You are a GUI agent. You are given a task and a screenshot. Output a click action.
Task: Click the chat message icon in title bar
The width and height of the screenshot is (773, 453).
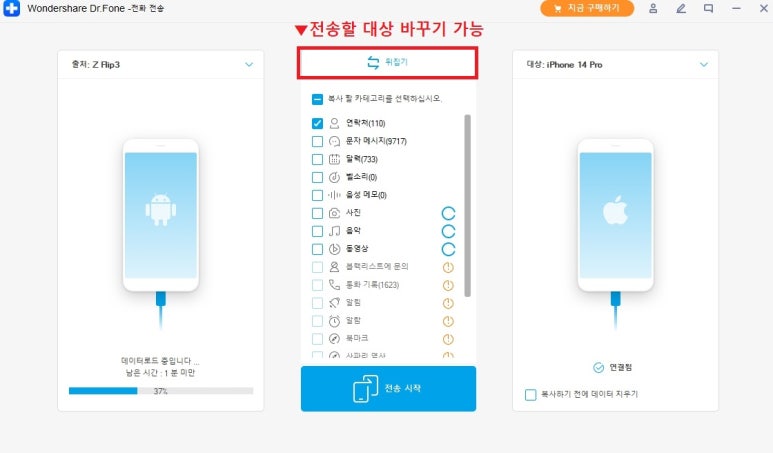(708, 8)
